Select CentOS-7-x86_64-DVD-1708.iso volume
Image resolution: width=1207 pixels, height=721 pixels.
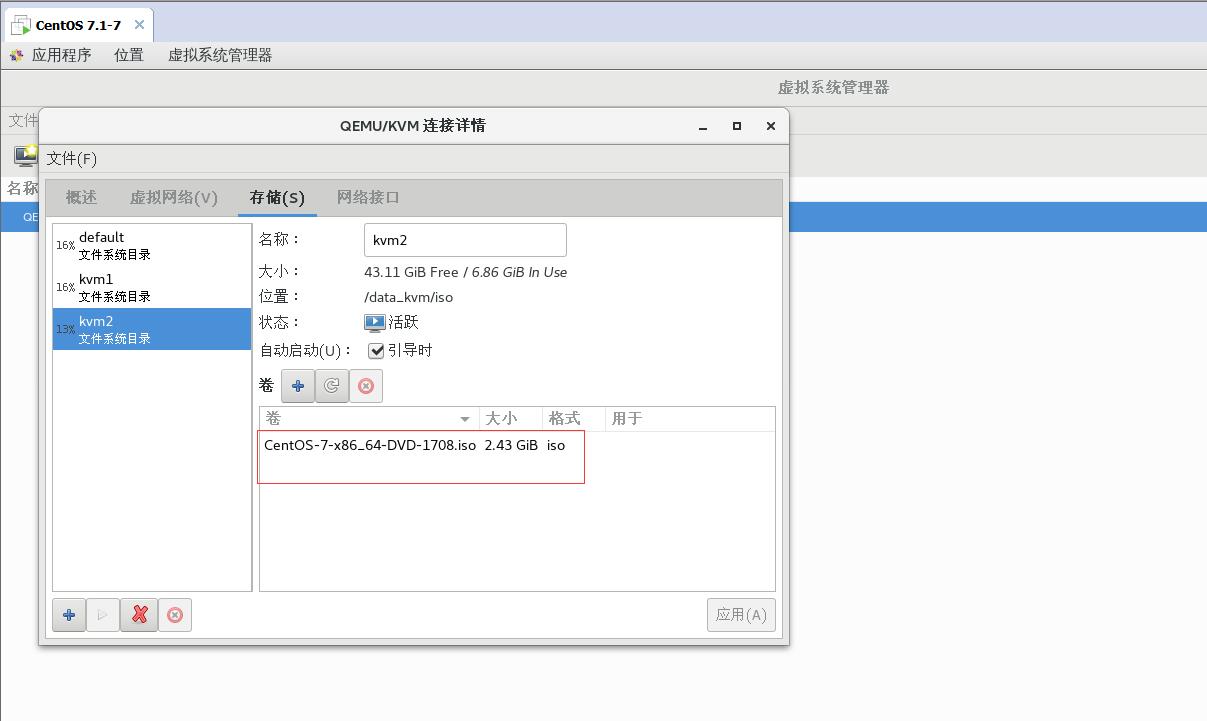[x=370, y=445]
